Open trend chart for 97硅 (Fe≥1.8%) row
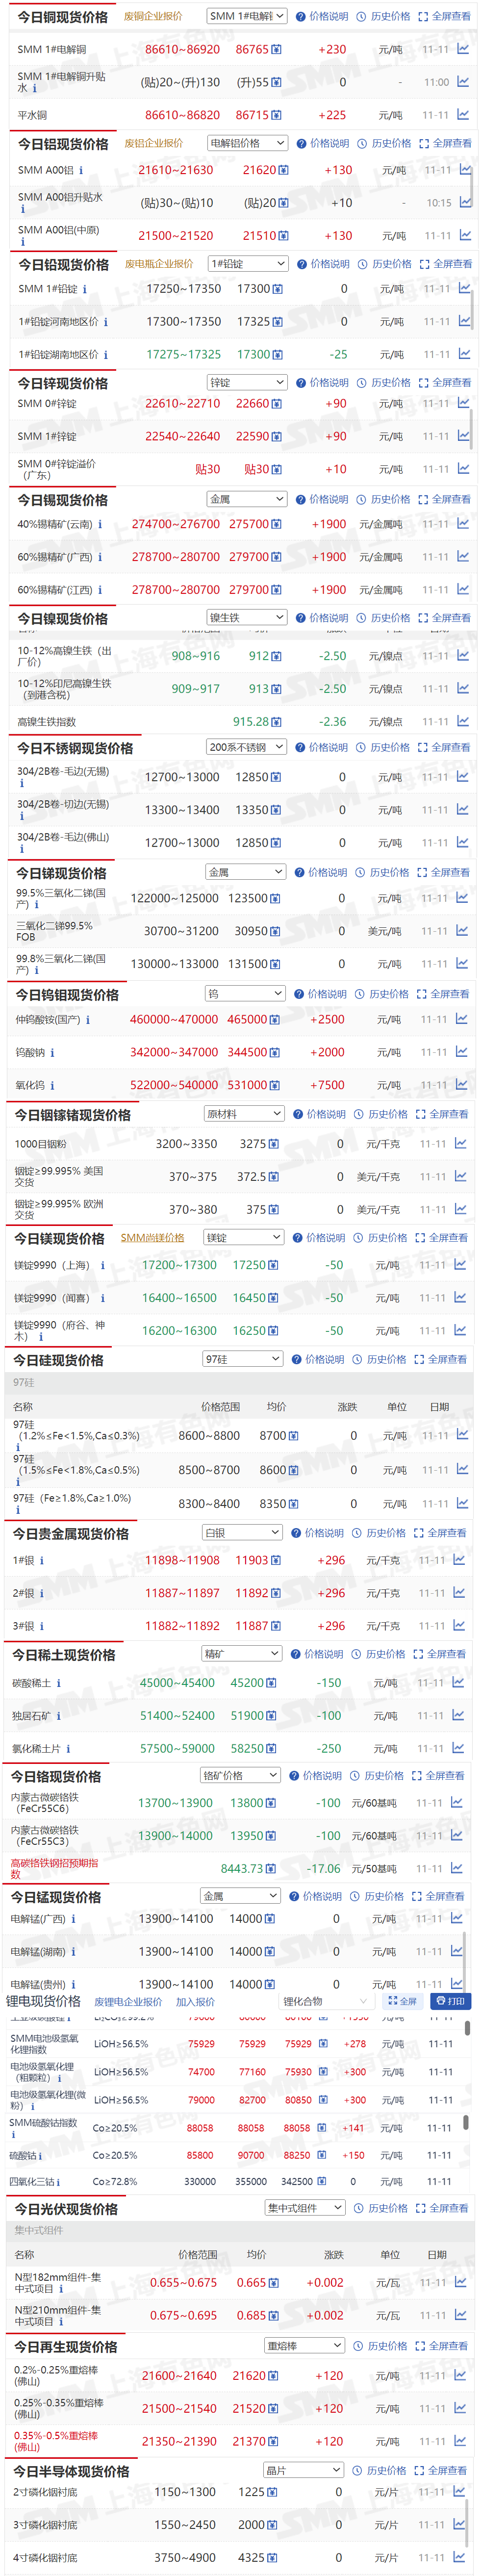This screenshot has height=2576, width=482. click(462, 1503)
